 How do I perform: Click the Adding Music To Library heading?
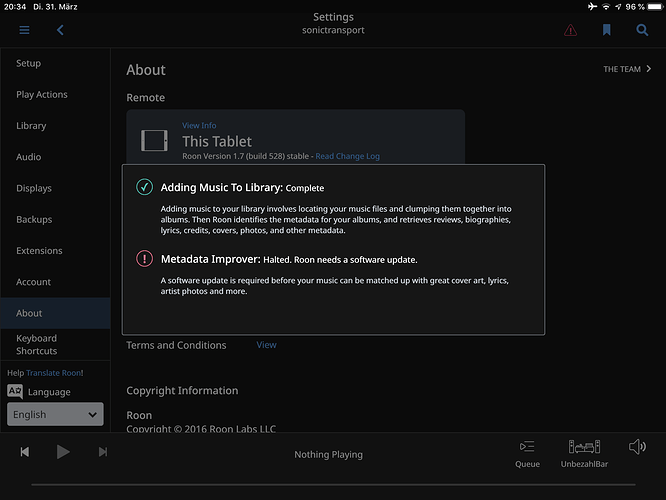(x=221, y=187)
